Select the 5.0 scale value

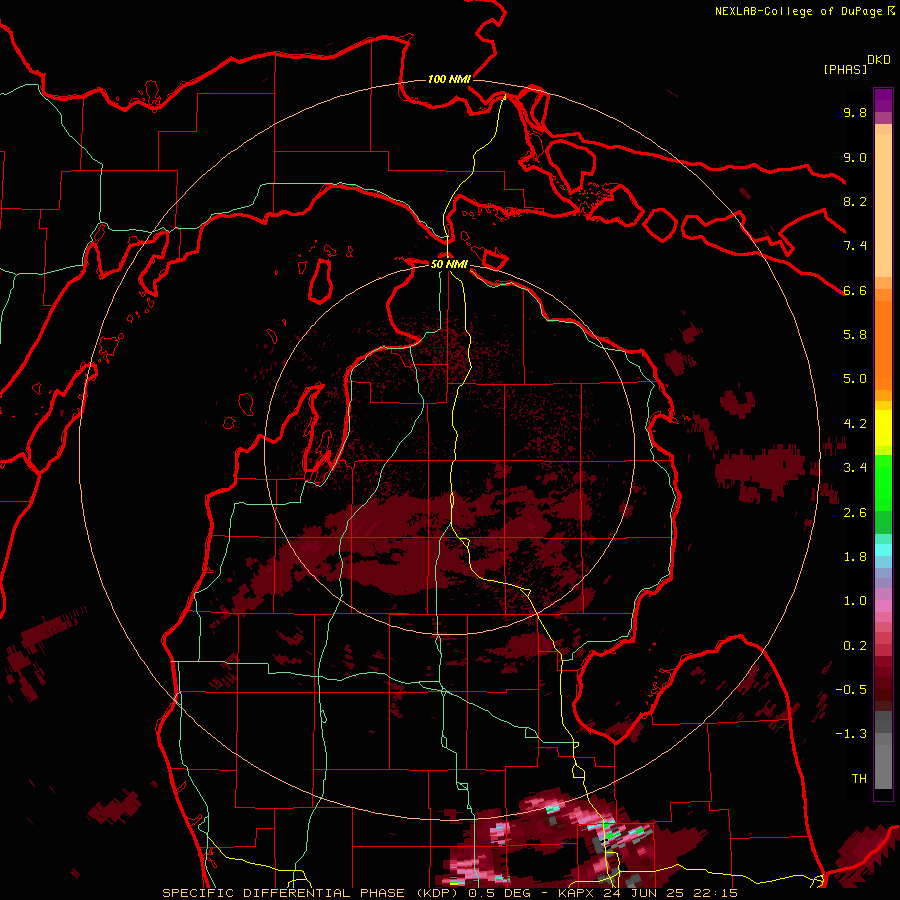pyautogui.click(x=855, y=379)
